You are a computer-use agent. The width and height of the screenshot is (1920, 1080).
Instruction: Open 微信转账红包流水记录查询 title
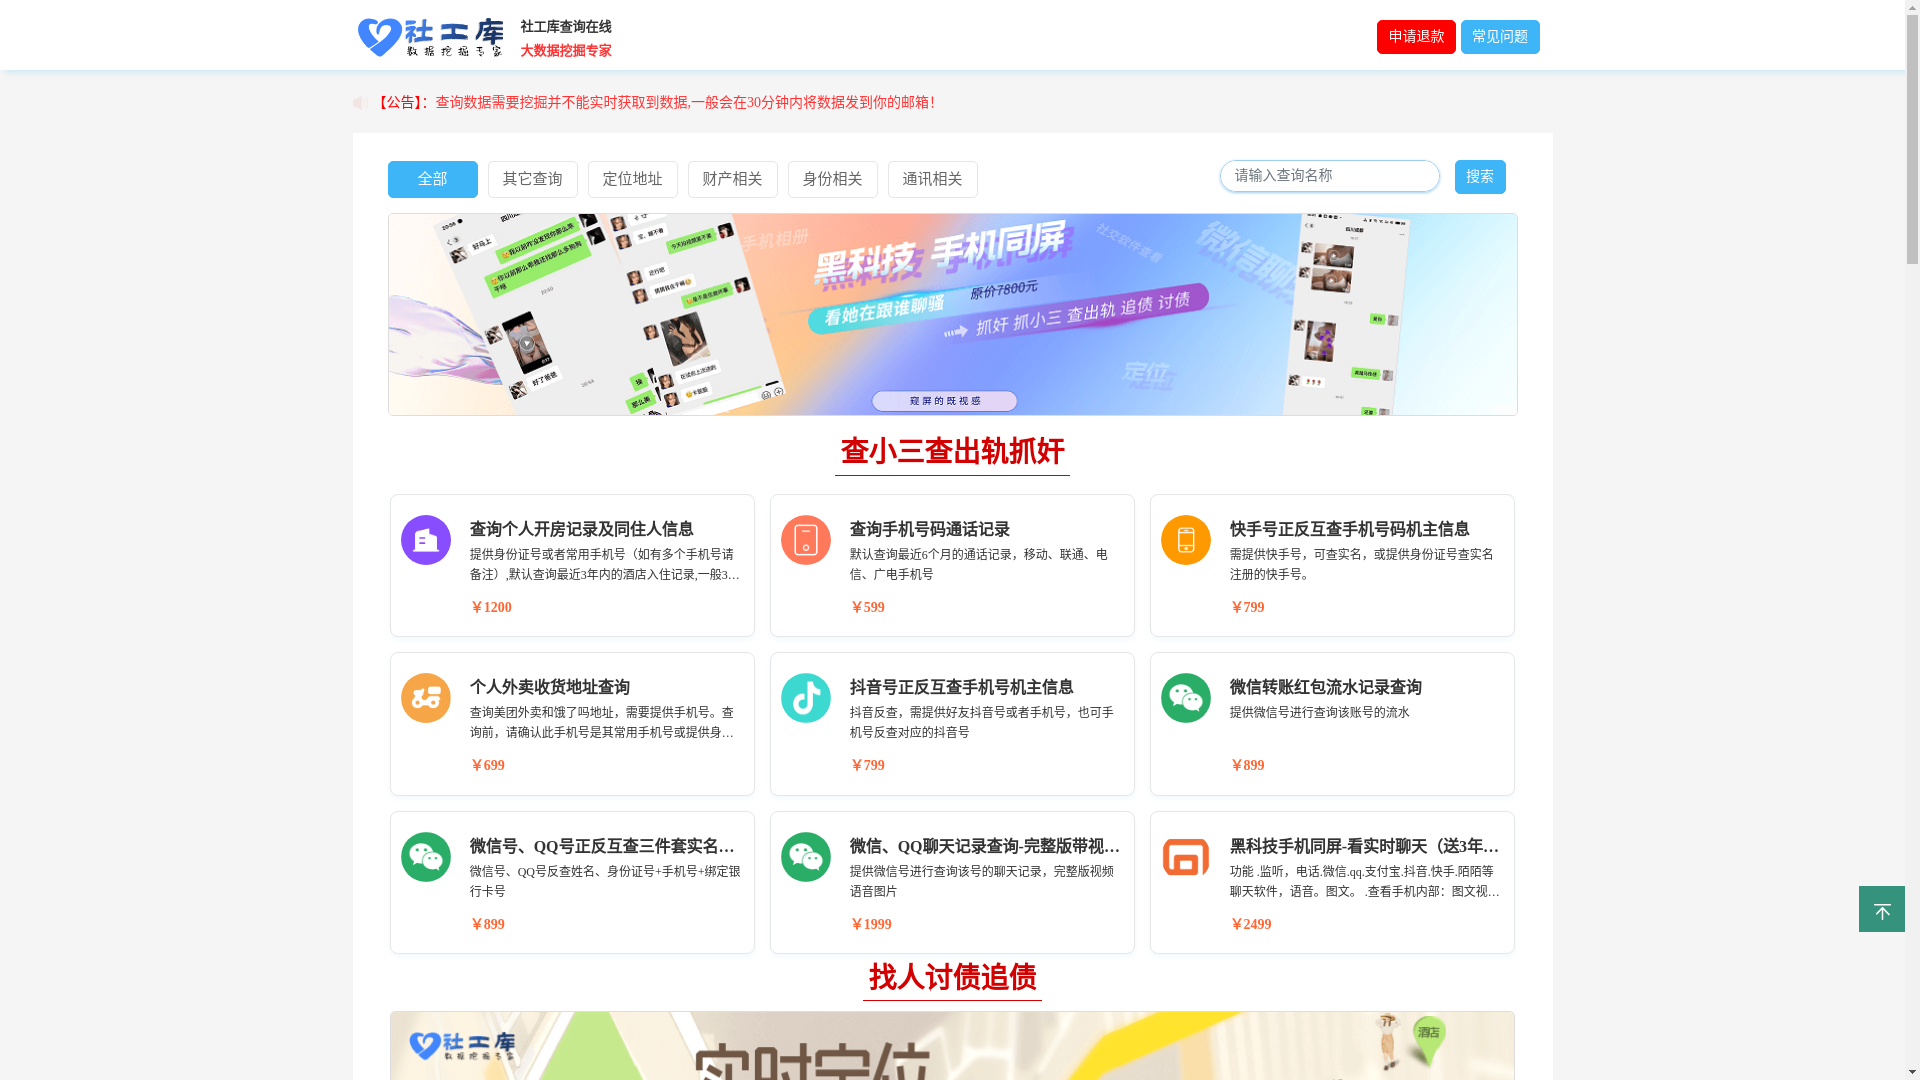click(x=1326, y=687)
